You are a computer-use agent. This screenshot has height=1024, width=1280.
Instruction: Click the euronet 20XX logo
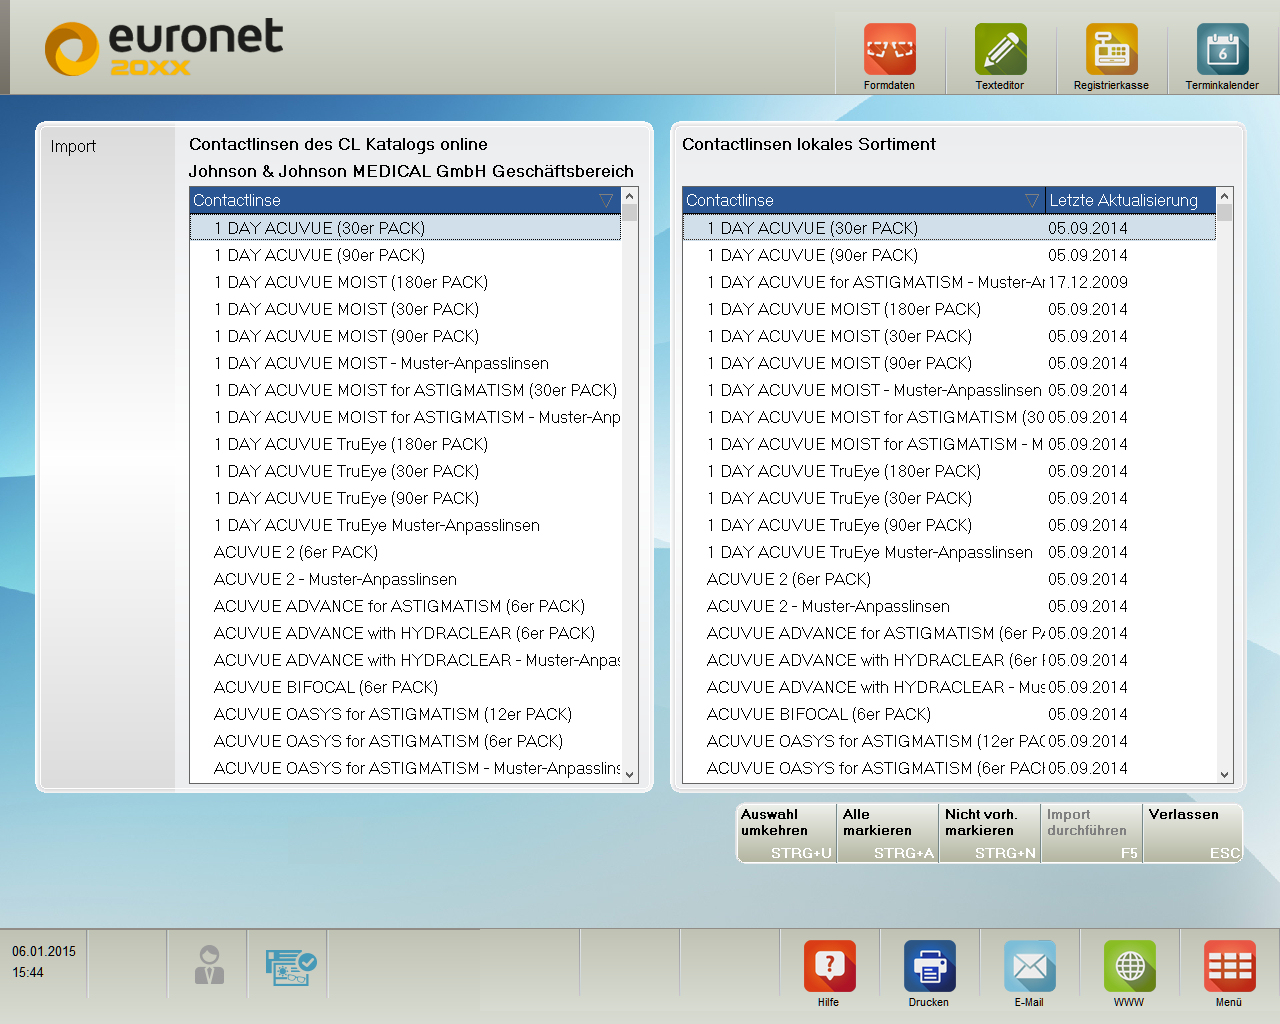tap(165, 48)
